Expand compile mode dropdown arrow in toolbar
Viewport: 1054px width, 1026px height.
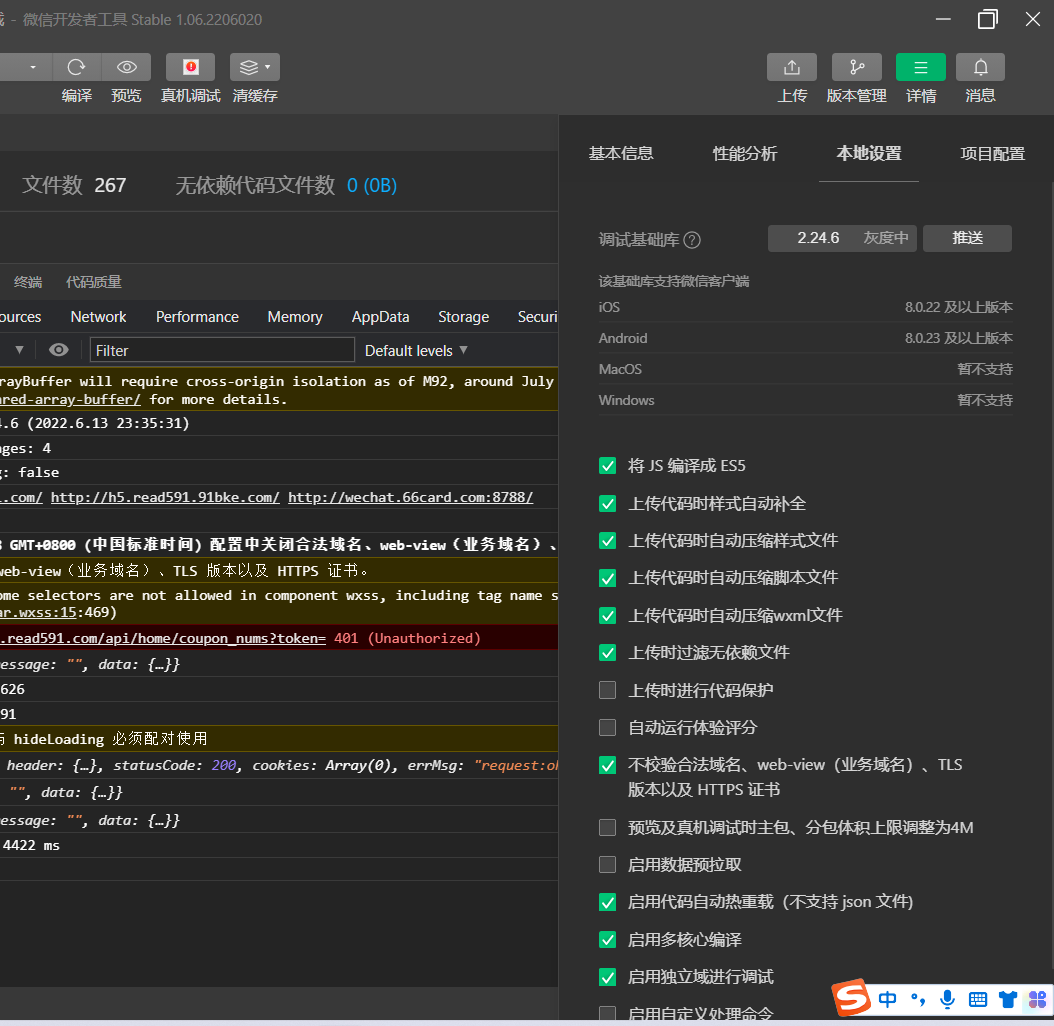(x=32, y=67)
